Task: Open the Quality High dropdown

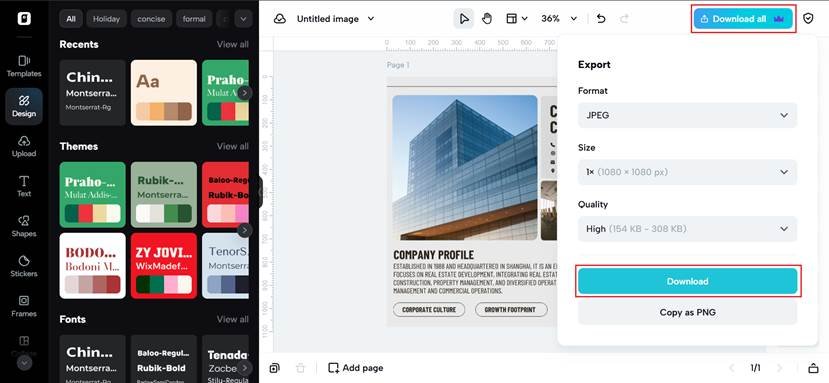Action: [x=687, y=229]
